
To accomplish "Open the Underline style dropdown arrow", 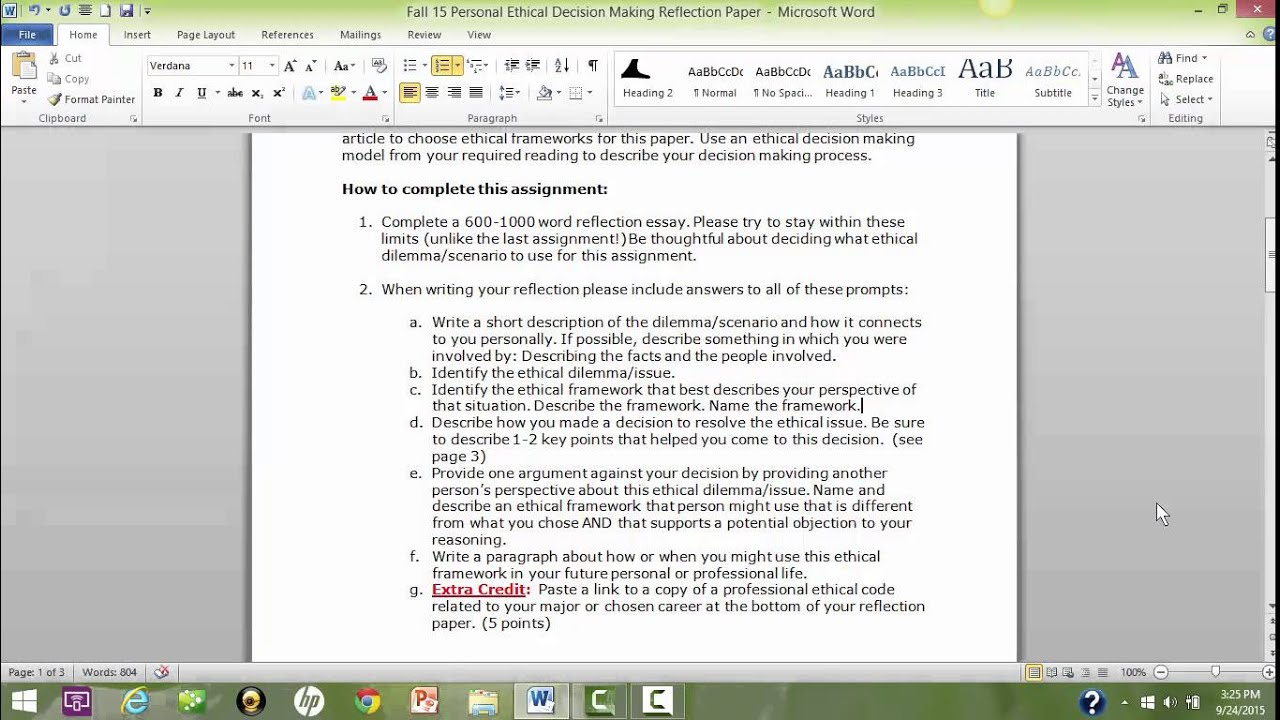I will tap(216, 93).
